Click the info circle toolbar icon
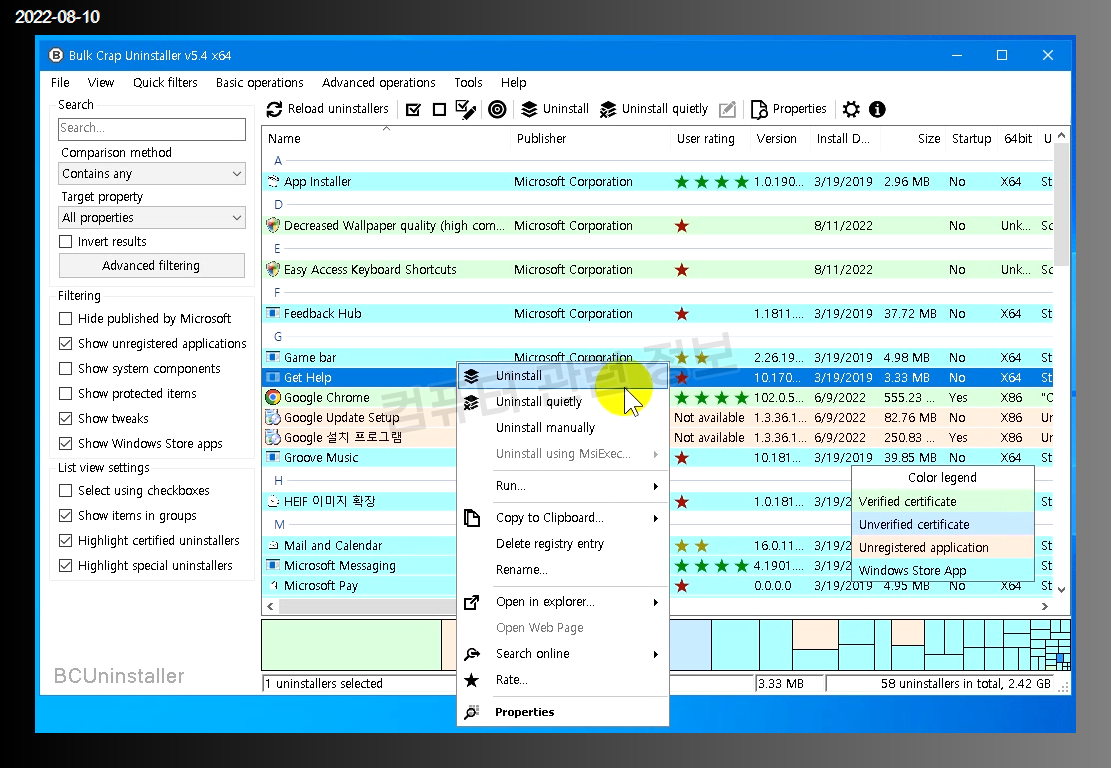The width and height of the screenshot is (1111, 768). pos(877,109)
